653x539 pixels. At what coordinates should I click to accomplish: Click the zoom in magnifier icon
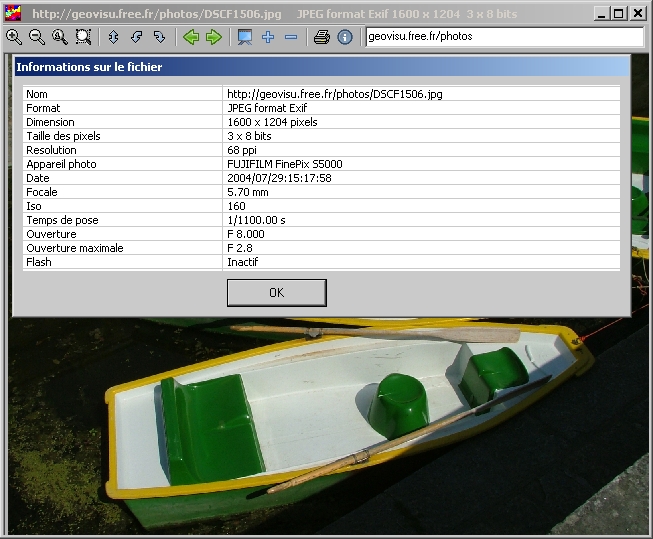pos(14,37)
